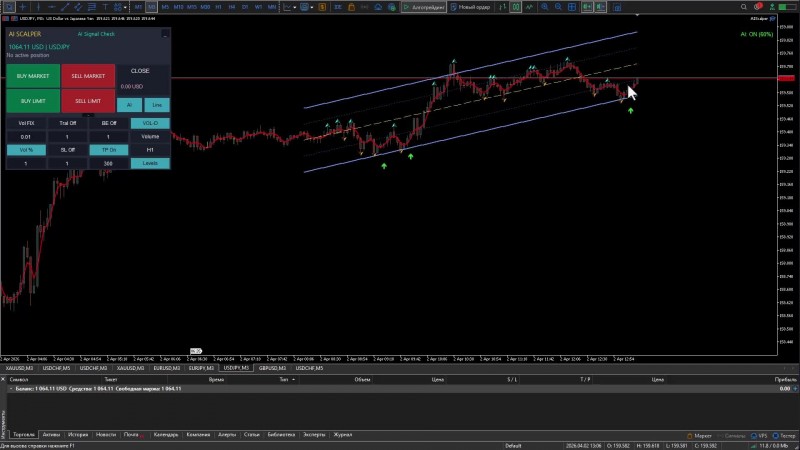Select the horizontal line drawing tool
Image resolution: width=800 pixels, height=450 pixels.
[52, 7]
